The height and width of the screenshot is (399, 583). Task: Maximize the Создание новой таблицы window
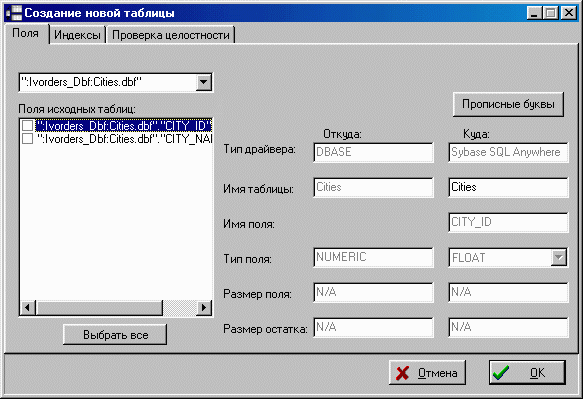[x=551, y=13]
